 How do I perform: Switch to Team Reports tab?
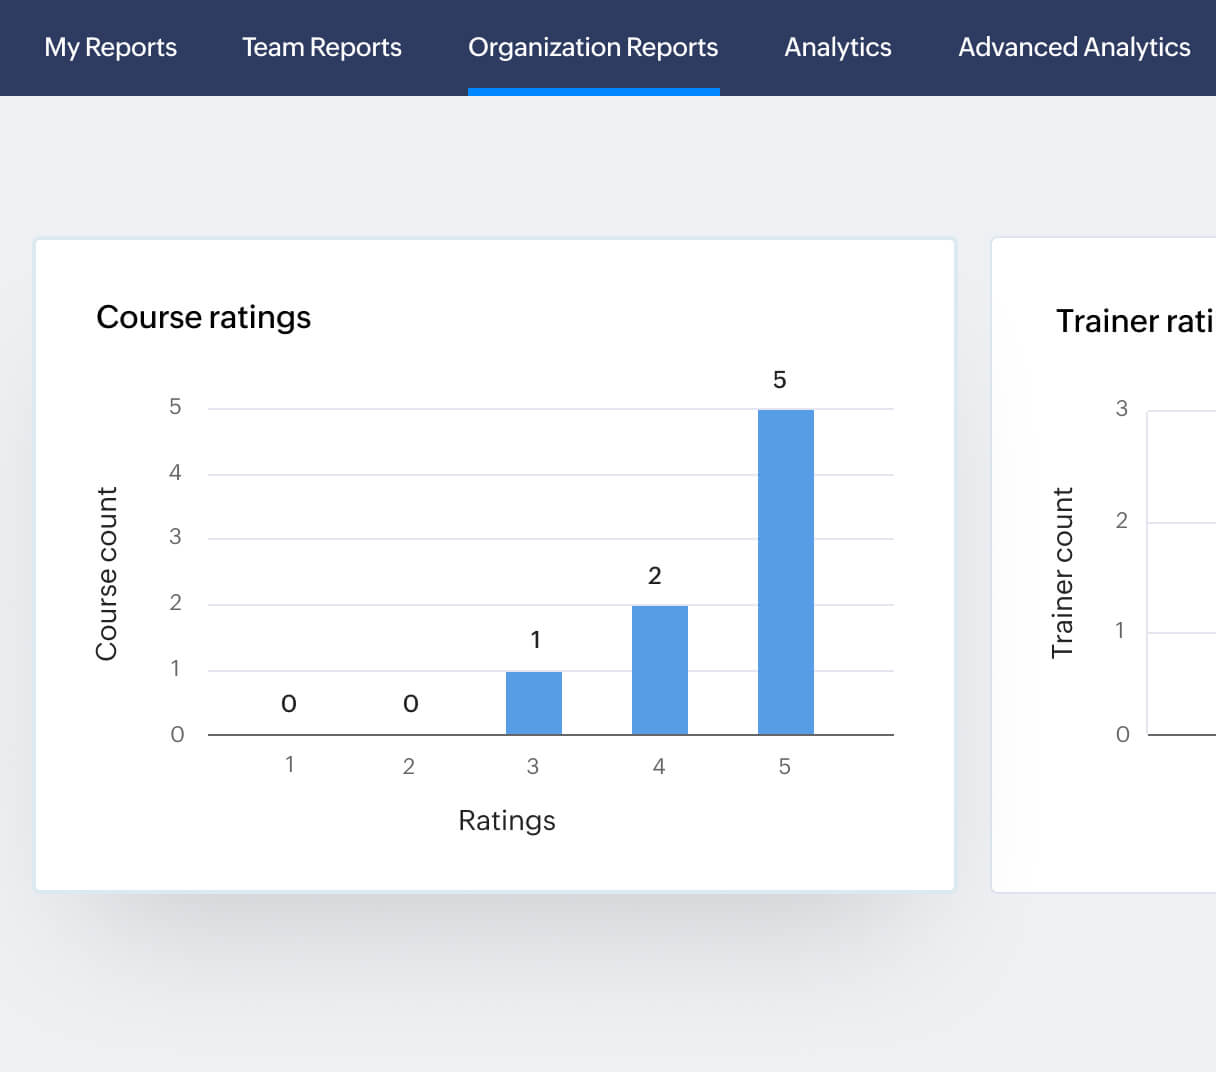[322, 47]
